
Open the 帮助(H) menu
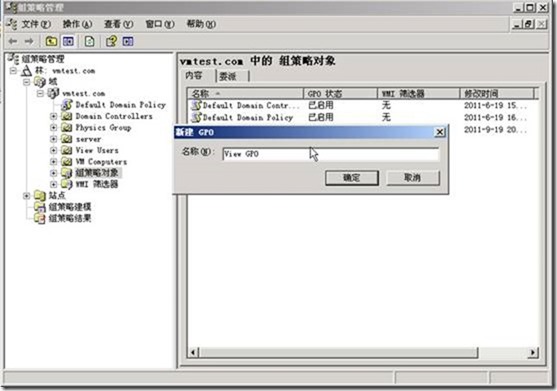tap(201, 24)
